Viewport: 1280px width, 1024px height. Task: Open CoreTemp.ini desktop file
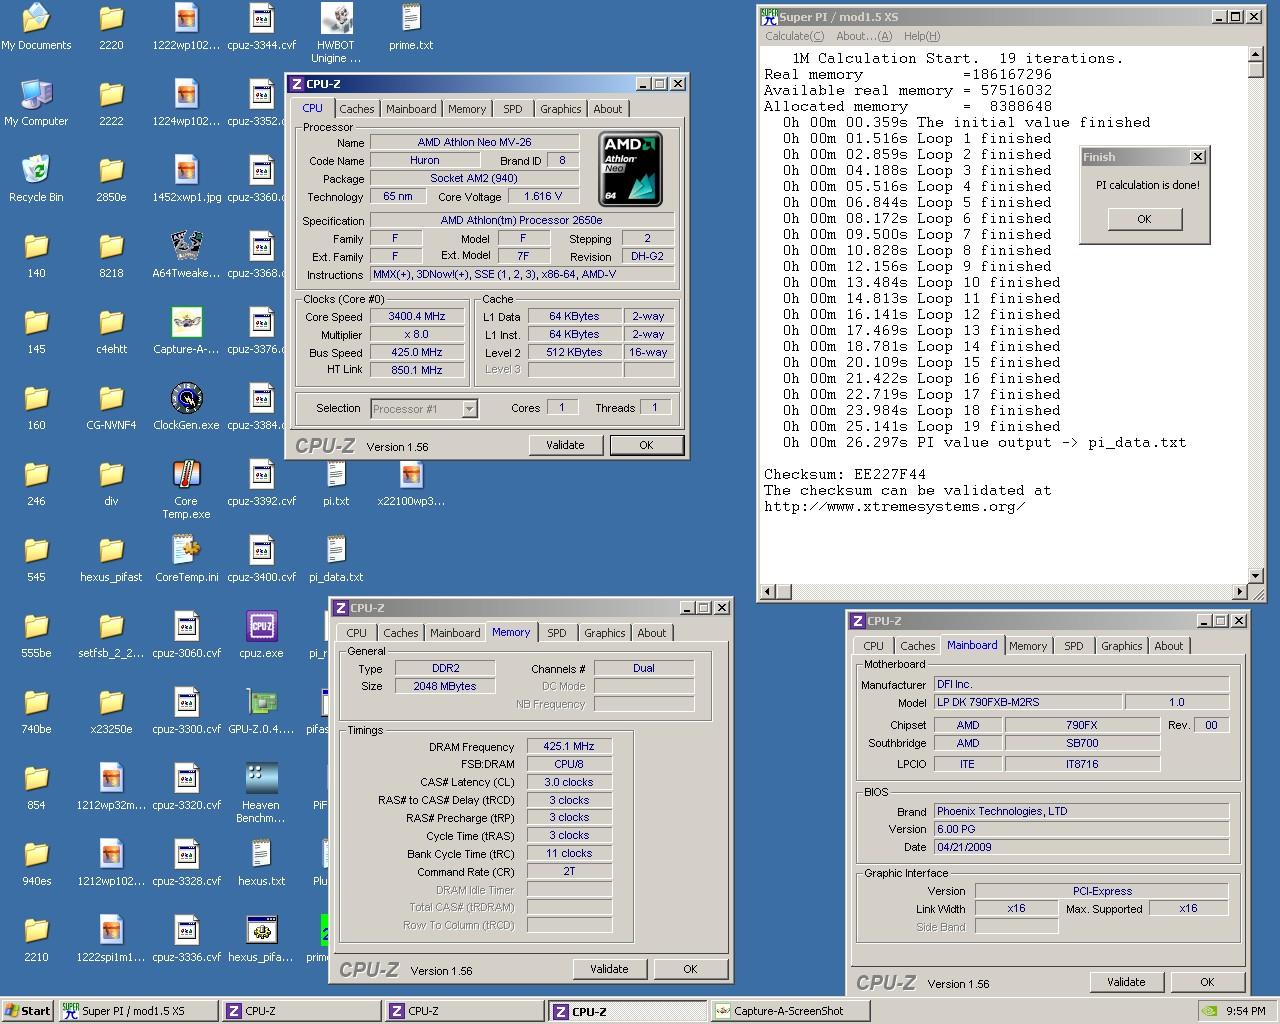(x=186, y=558)
